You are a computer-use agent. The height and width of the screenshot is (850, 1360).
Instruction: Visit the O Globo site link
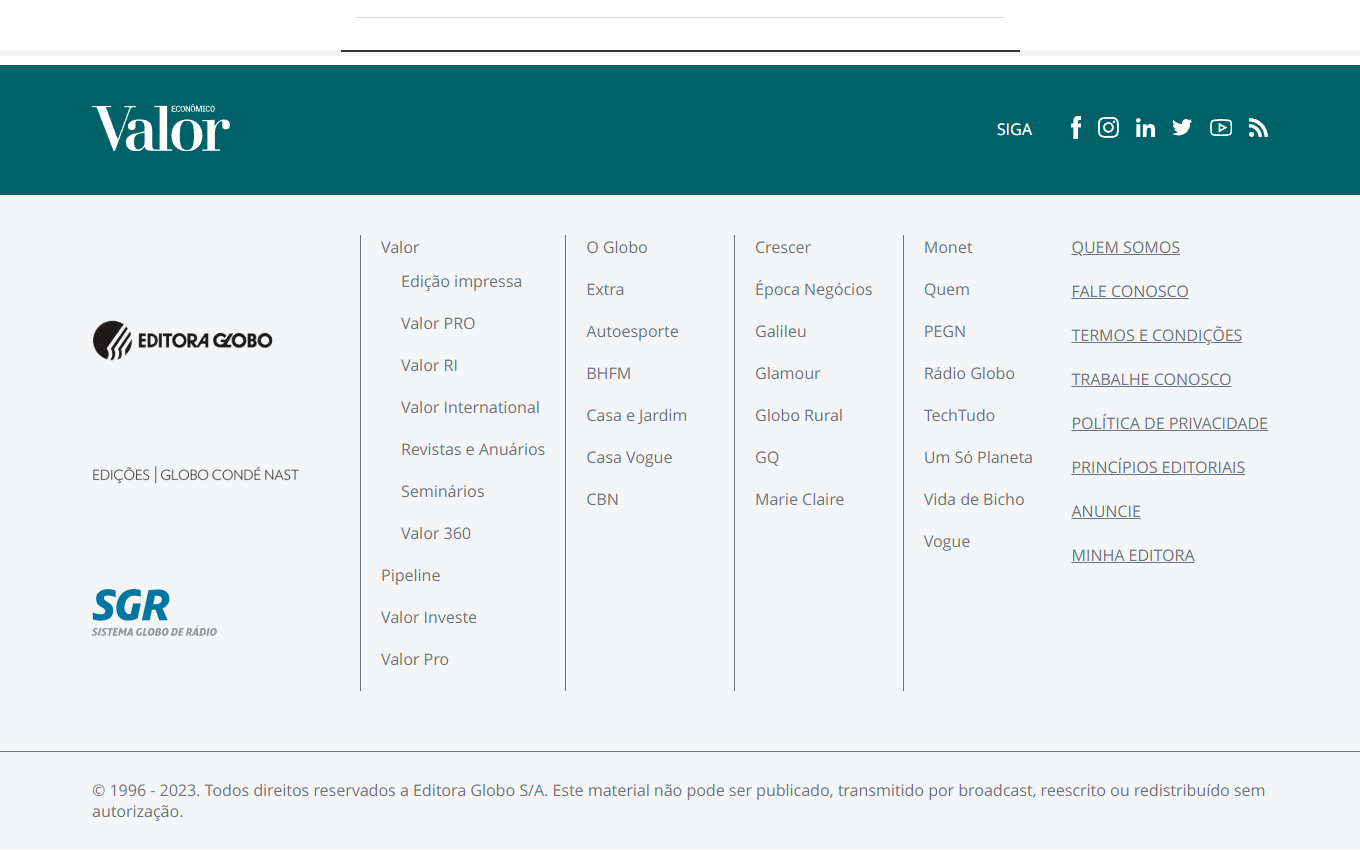point(616,248)
